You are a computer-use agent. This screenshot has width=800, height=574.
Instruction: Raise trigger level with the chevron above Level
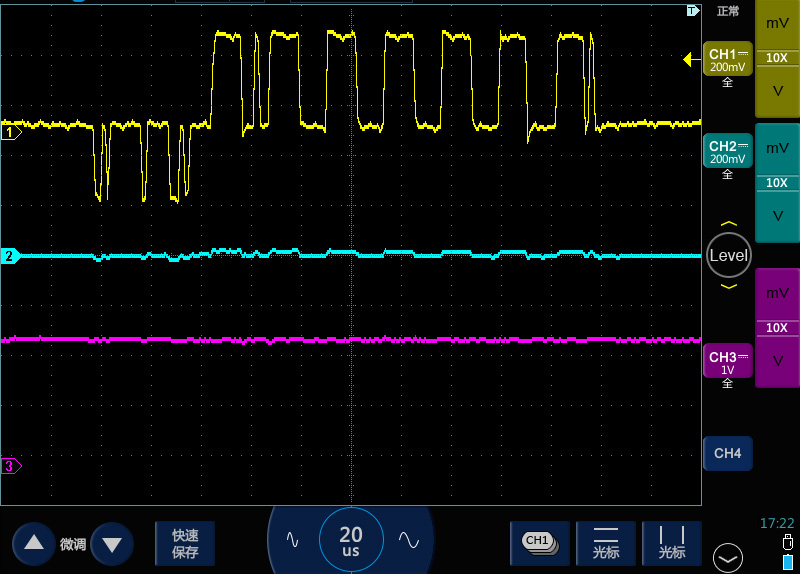tap(729, 223)
